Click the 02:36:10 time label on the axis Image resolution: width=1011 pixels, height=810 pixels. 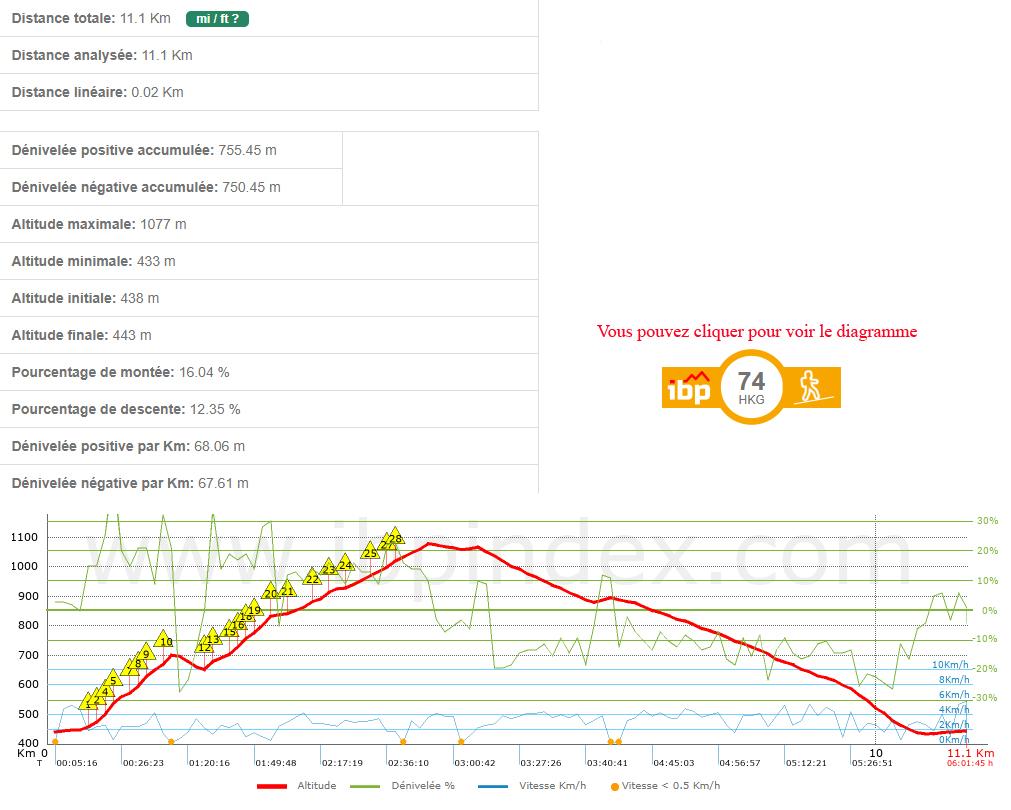[x=408, y=763]
